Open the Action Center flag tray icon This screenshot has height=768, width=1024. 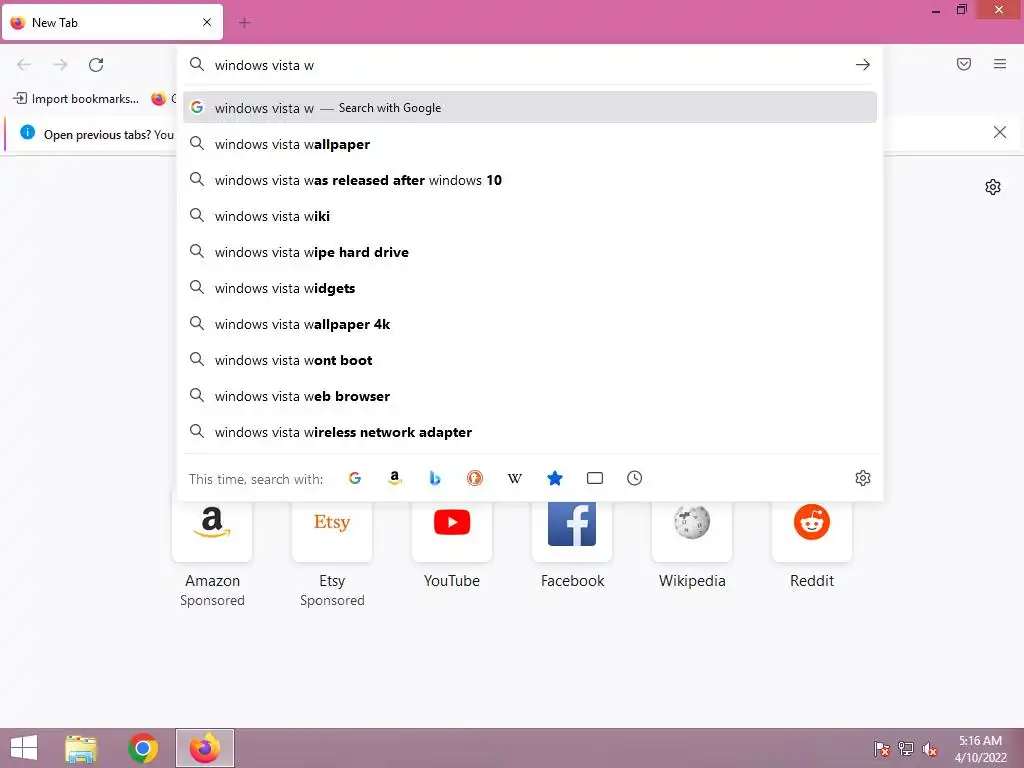click(882, 748)
